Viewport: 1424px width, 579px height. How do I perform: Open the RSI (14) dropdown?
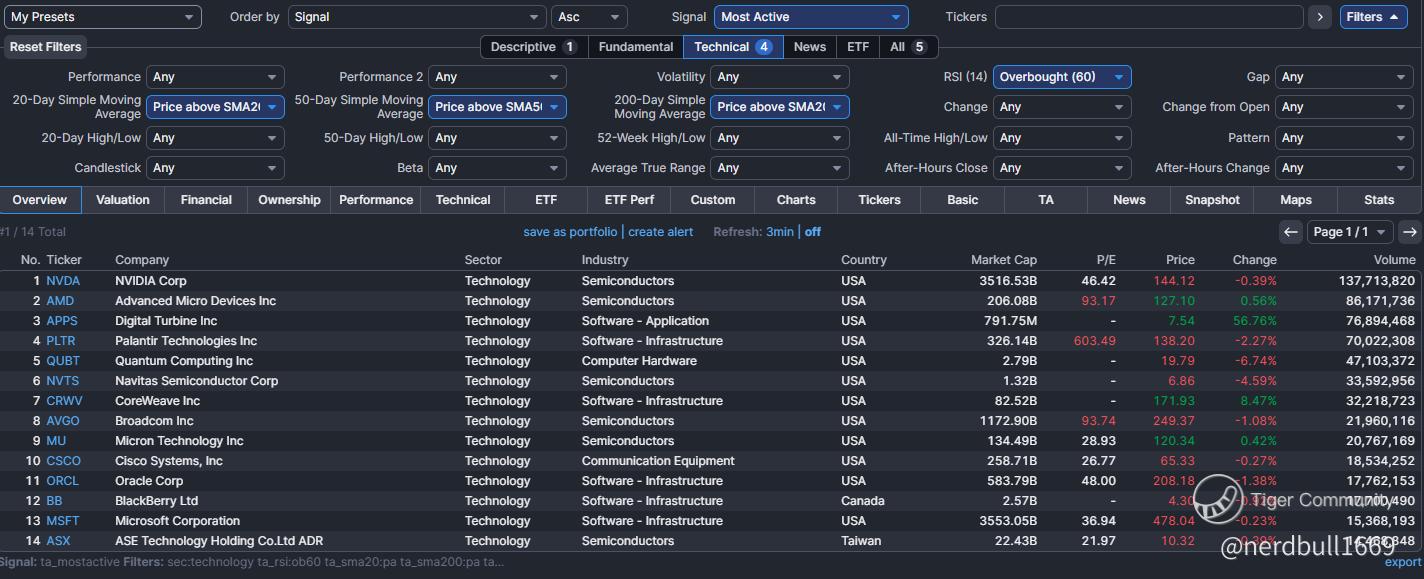[1061, 77]
